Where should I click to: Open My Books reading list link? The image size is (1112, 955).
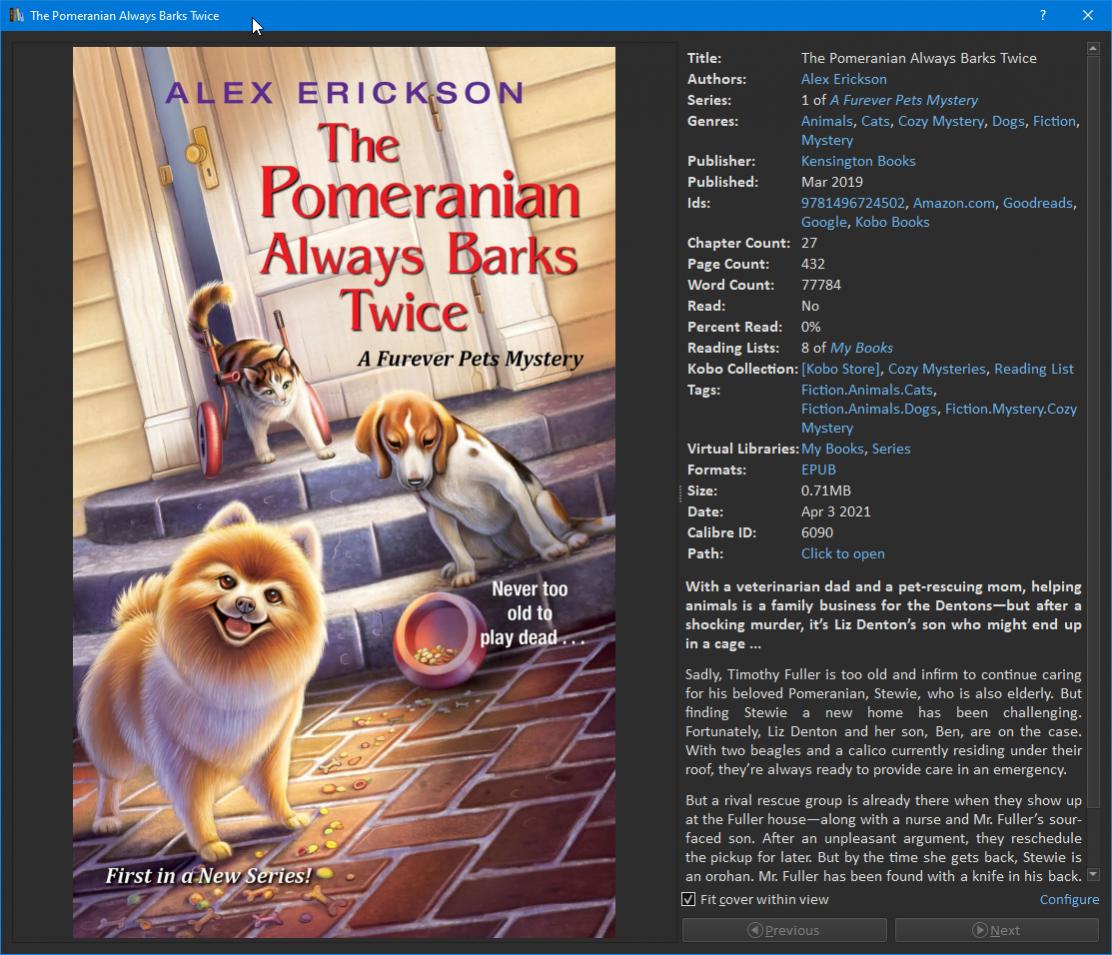[x=861, y=348]
